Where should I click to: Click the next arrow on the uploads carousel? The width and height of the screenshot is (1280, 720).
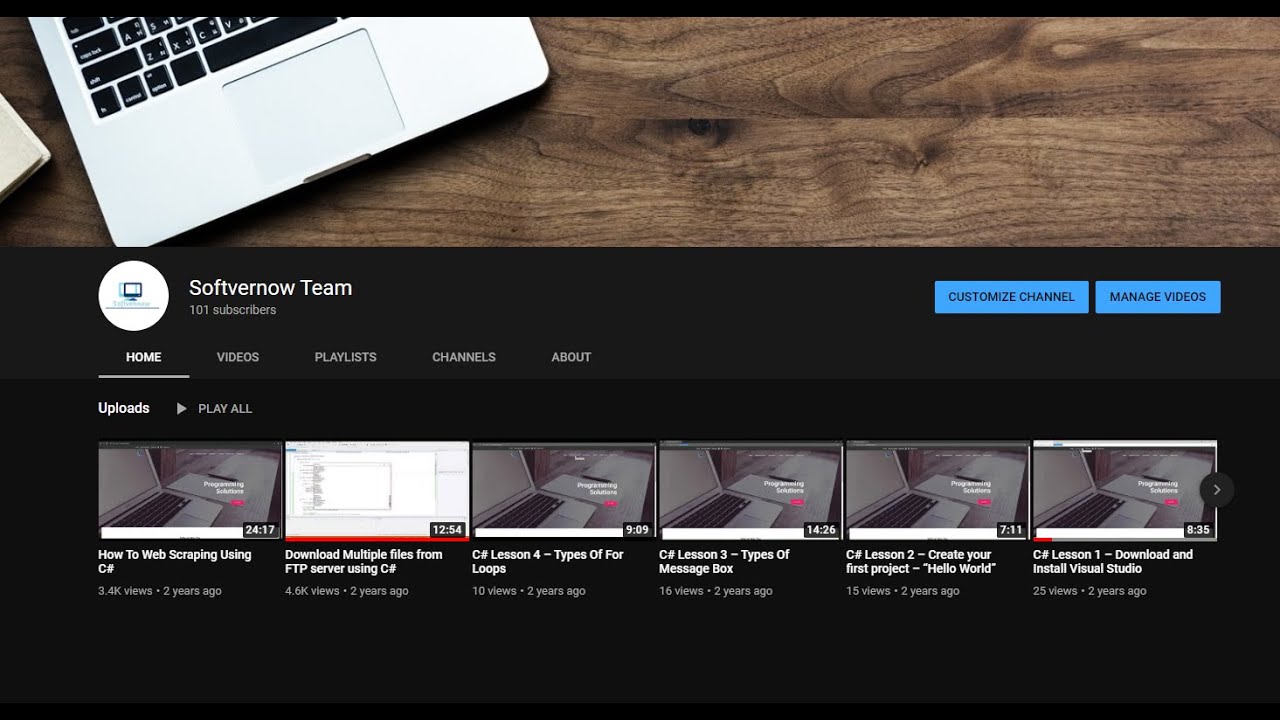(1217, 490)
